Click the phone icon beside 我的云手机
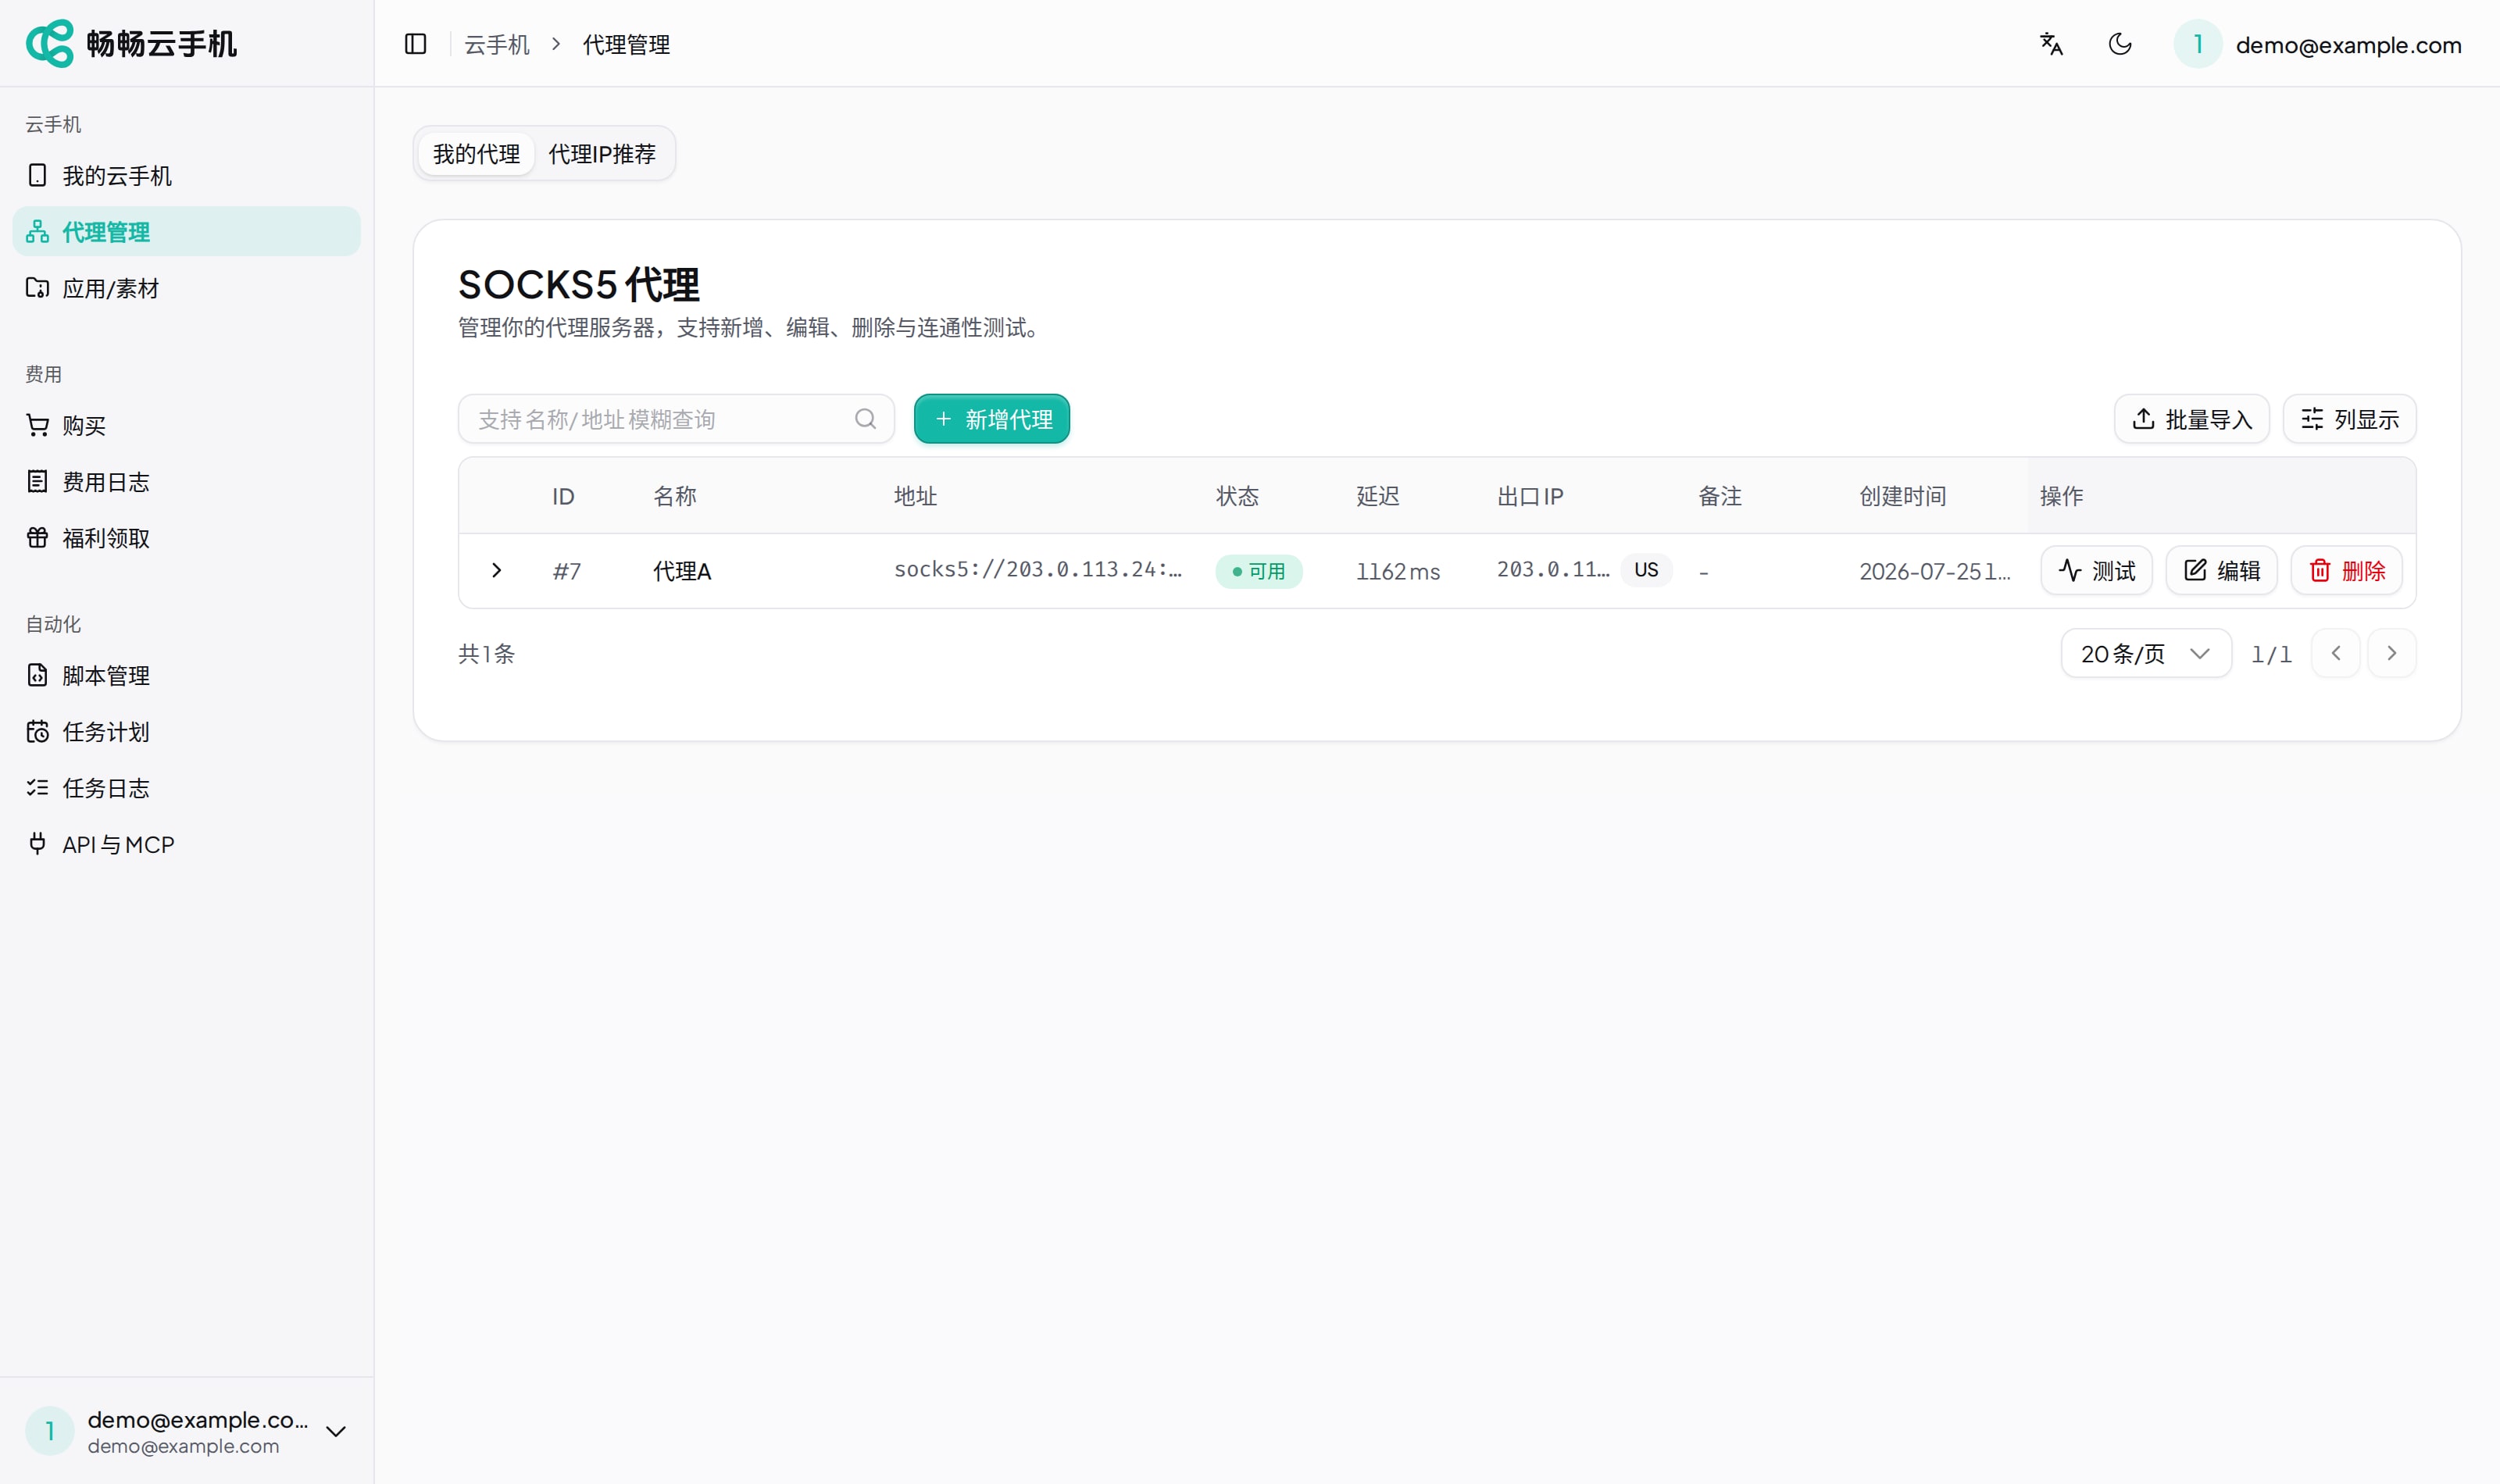The width and height of the screenshot is (2500, 1484). 37,175
